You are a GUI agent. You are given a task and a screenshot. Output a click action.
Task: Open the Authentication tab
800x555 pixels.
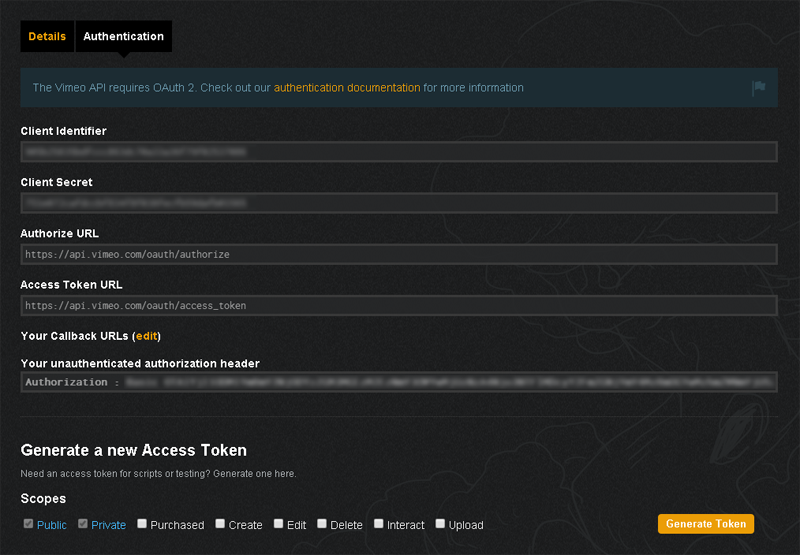click(123, 37)
